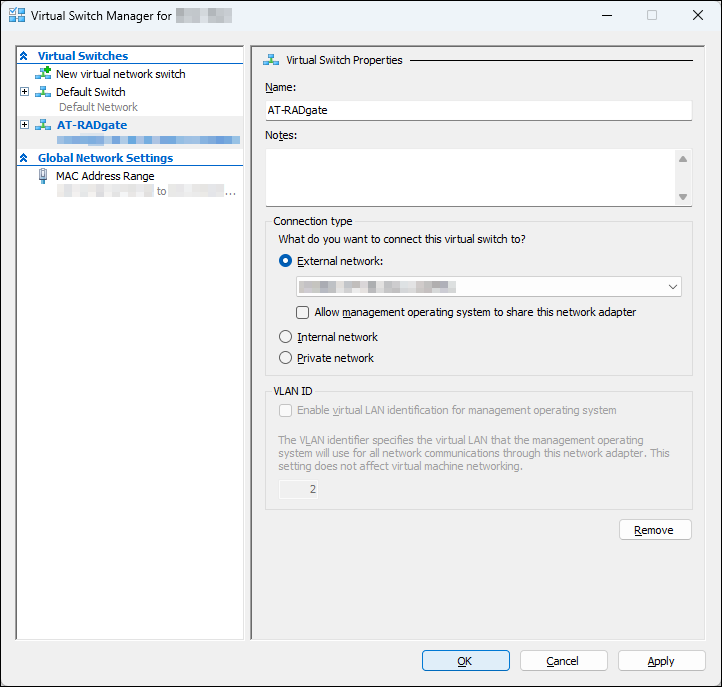
Task: Collapse the Global Network Settings chevron
Action: [x=24, y=158]
